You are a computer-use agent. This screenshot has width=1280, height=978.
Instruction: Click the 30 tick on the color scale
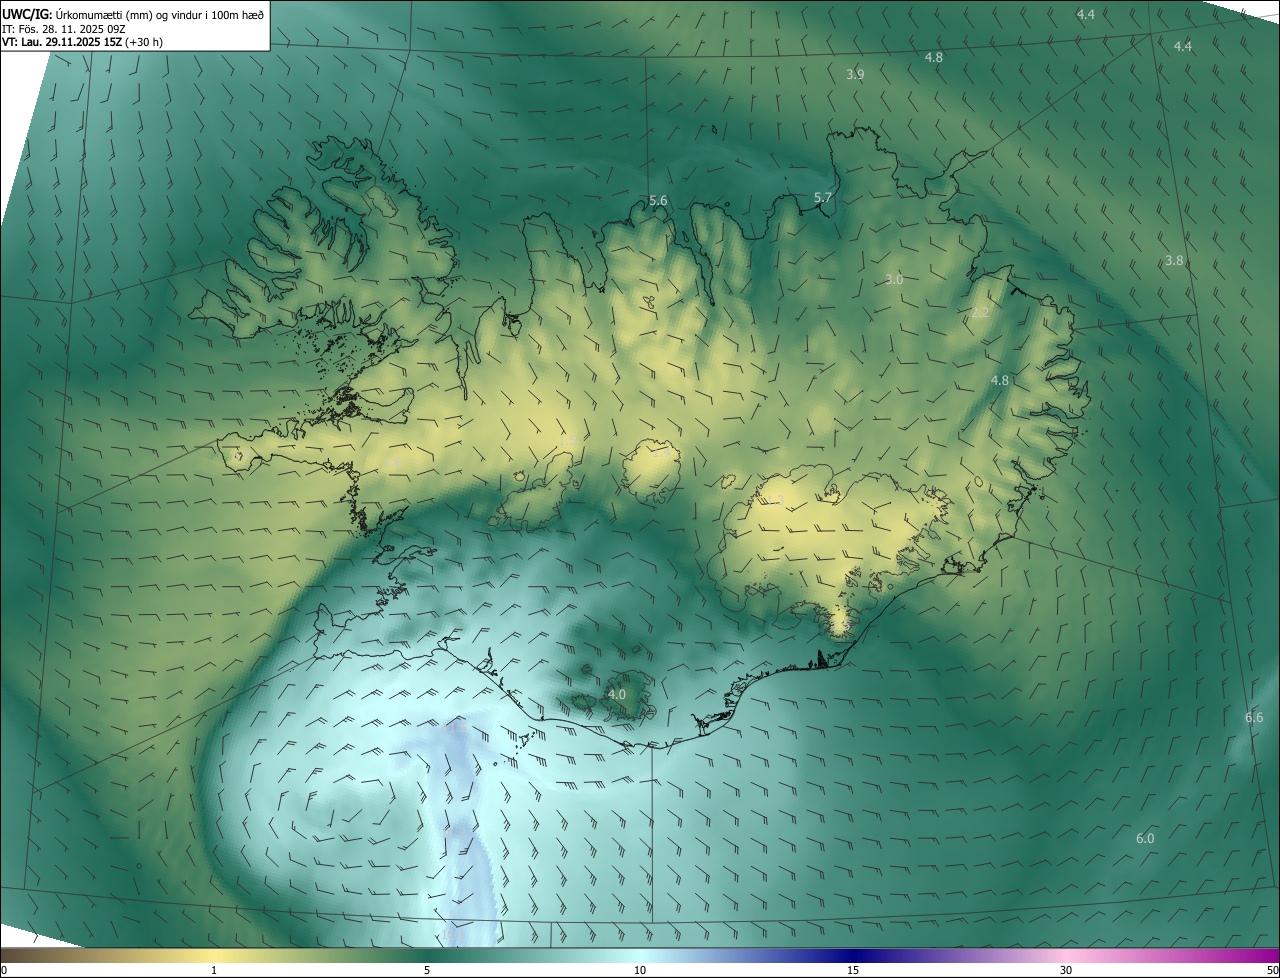pyautogui.click(x=1066, y=971)
